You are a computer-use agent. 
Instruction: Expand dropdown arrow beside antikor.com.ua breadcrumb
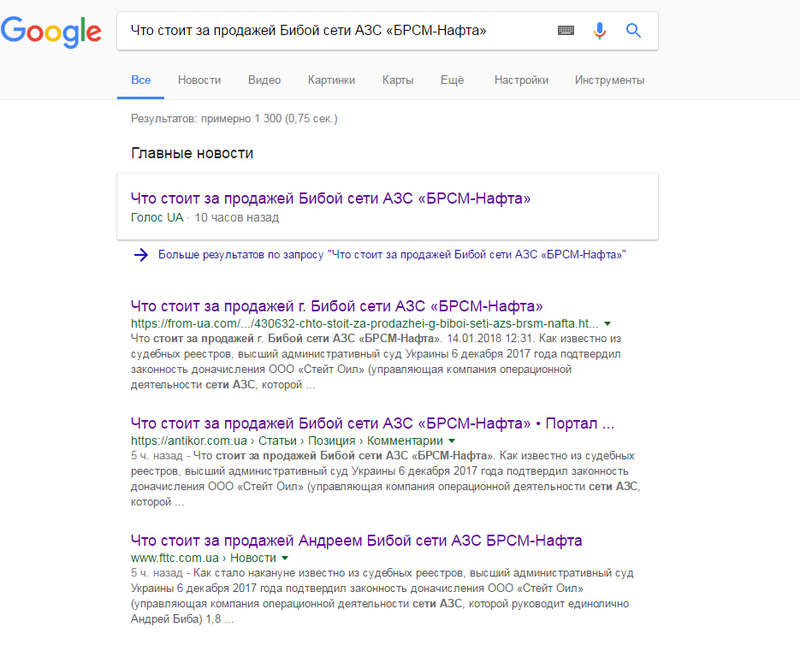(452, 441)
